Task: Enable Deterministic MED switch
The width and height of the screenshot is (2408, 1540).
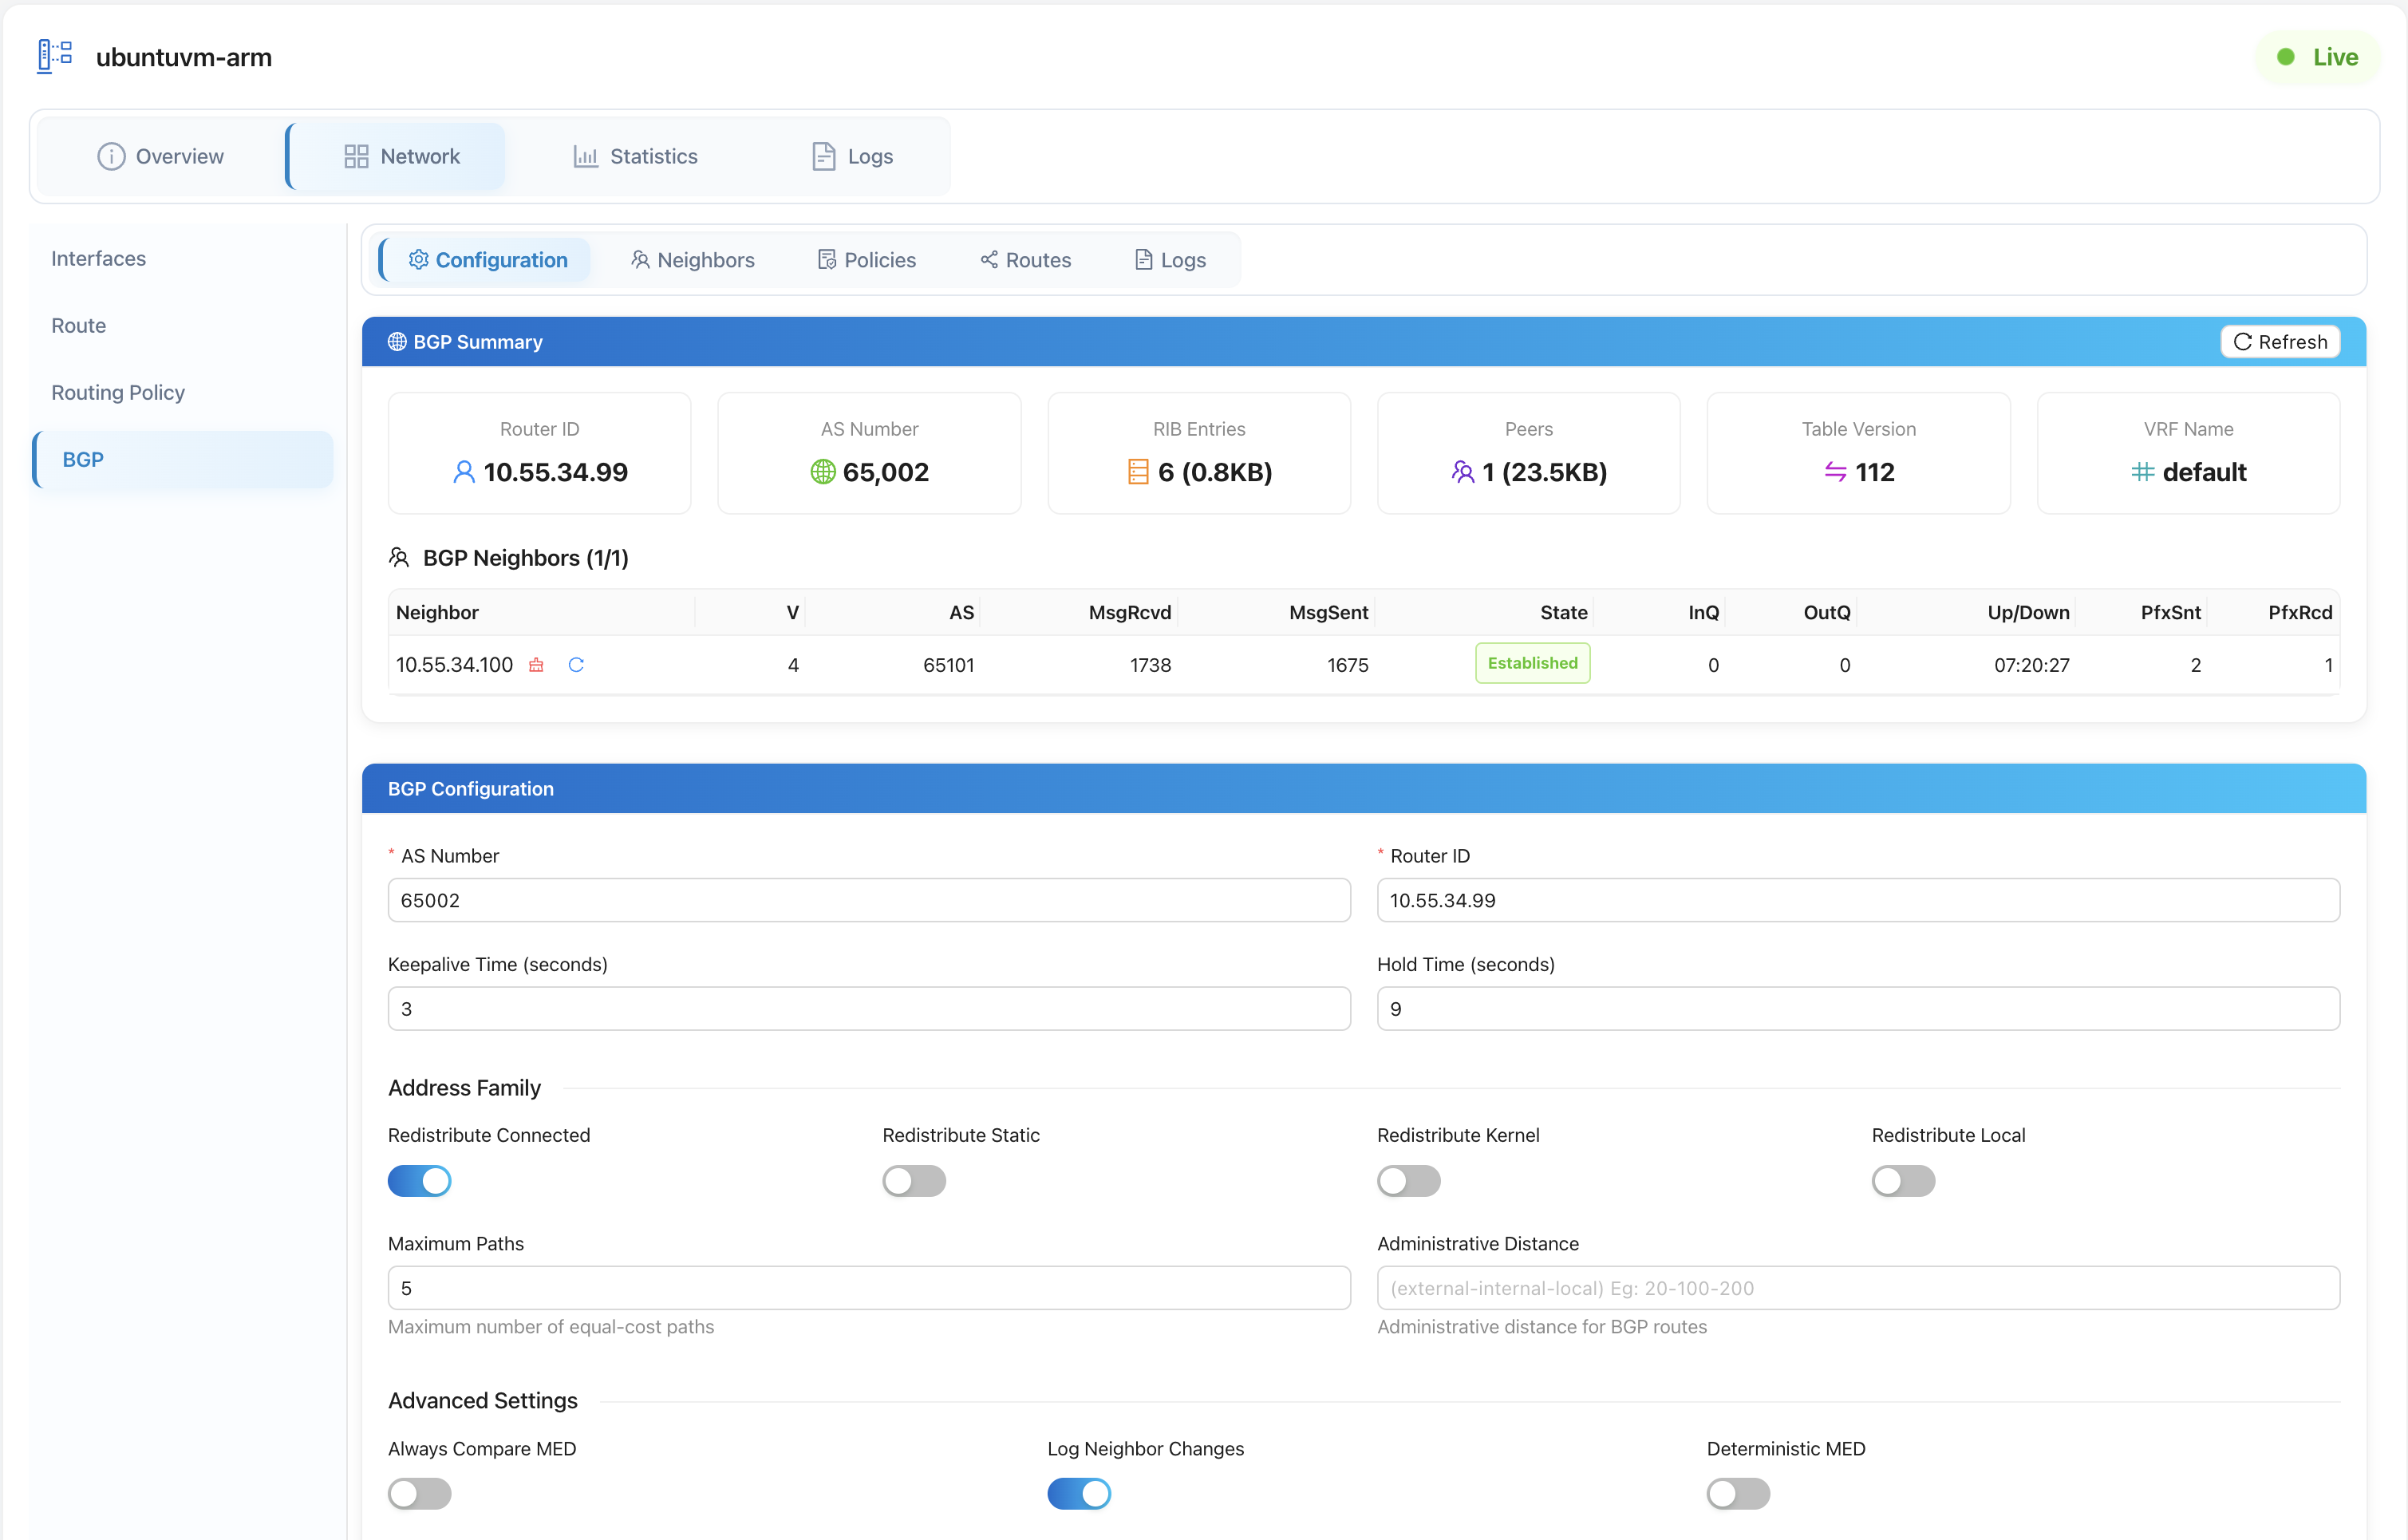Action: pos(1738,1494)
